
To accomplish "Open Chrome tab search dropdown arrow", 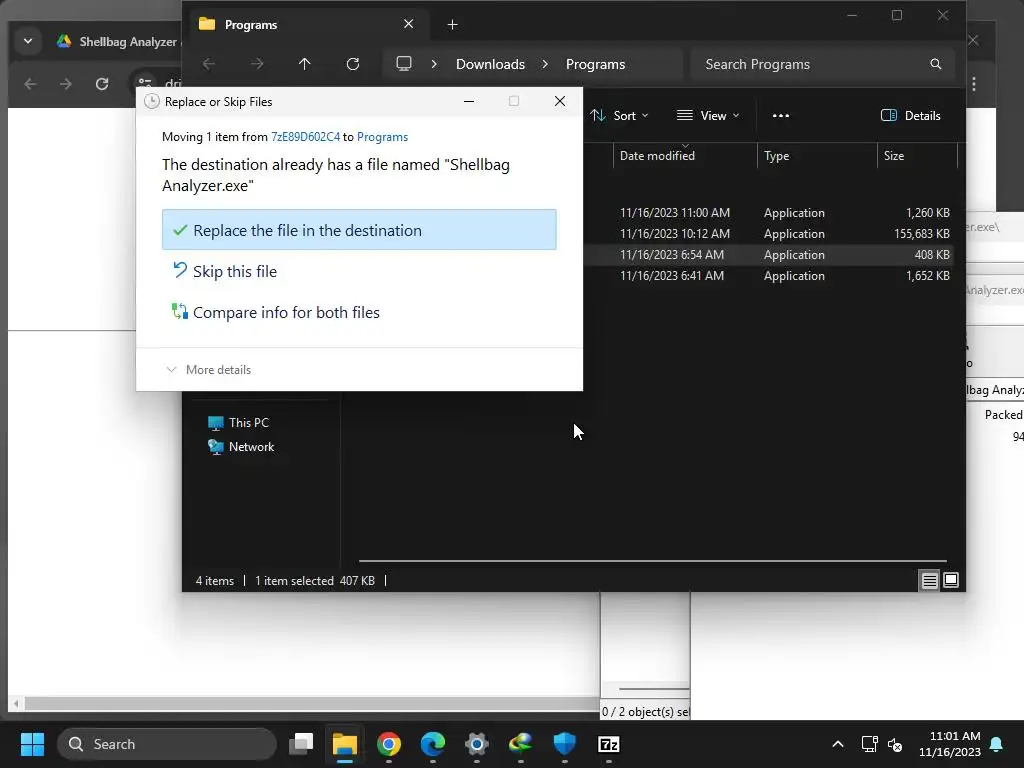I will (x=28, y=41).
